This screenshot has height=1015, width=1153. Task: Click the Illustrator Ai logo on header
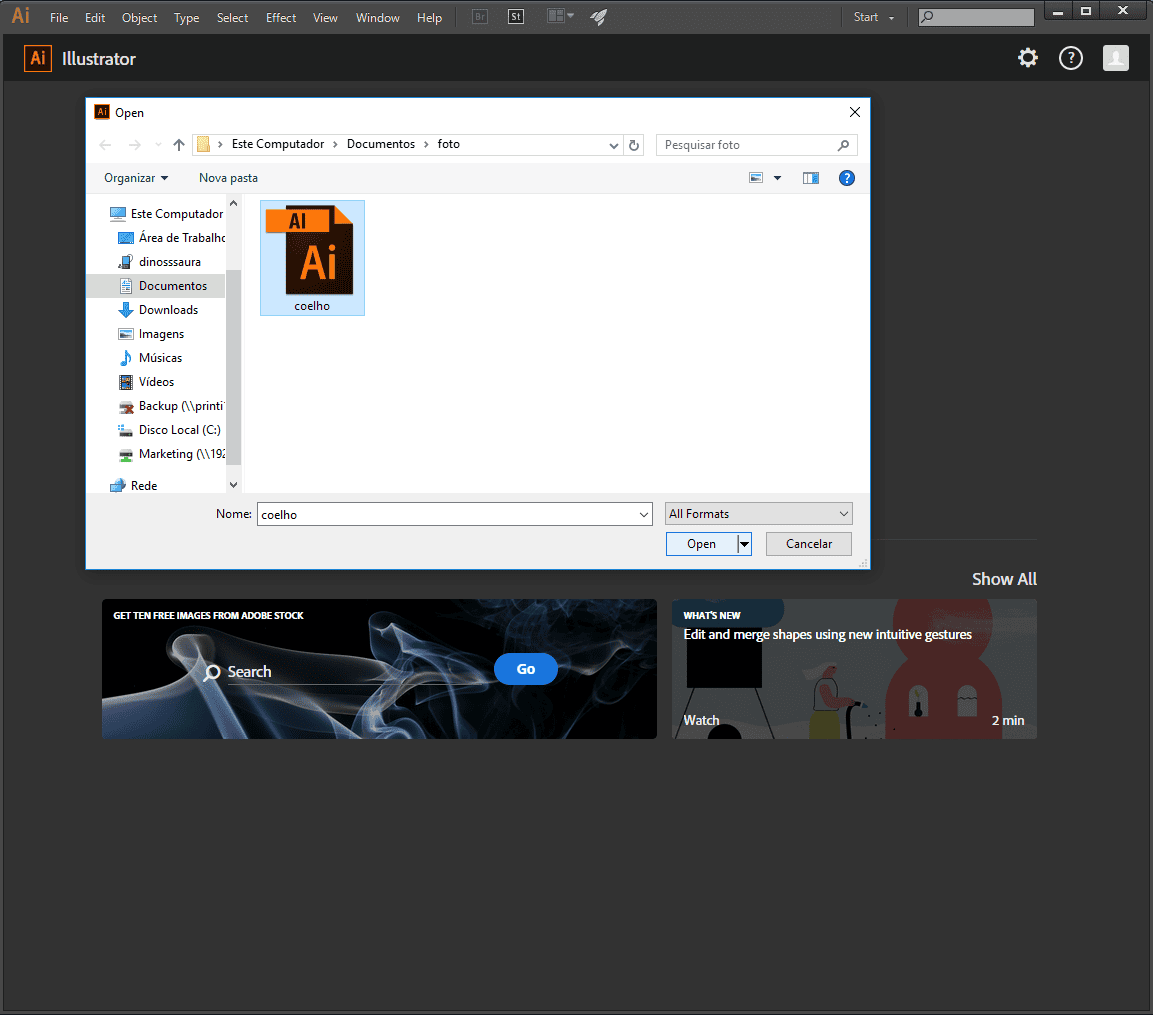[38, 58]
